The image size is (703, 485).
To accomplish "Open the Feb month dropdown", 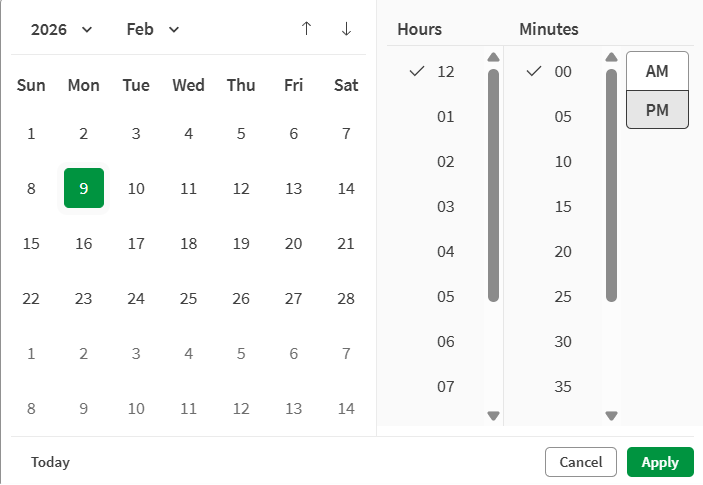I will [153, 29].
